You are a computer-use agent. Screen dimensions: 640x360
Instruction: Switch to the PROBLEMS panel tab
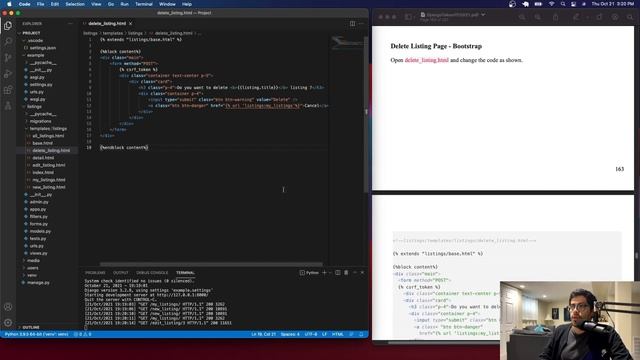[x=95, y=273]
